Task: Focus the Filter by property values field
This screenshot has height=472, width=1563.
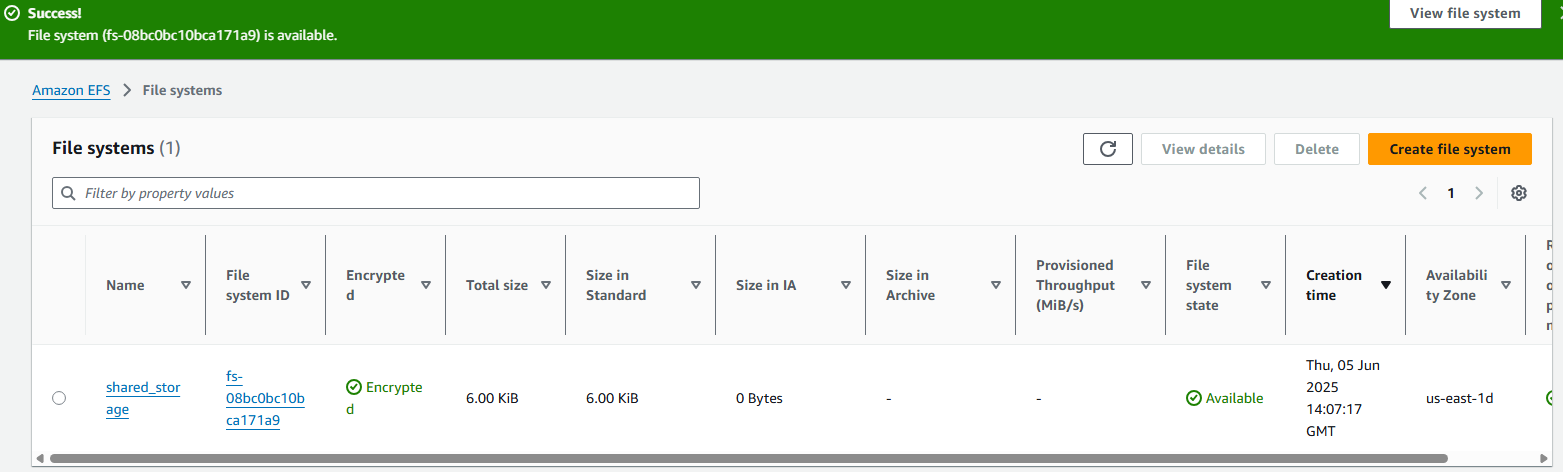Action: point(376,193)
